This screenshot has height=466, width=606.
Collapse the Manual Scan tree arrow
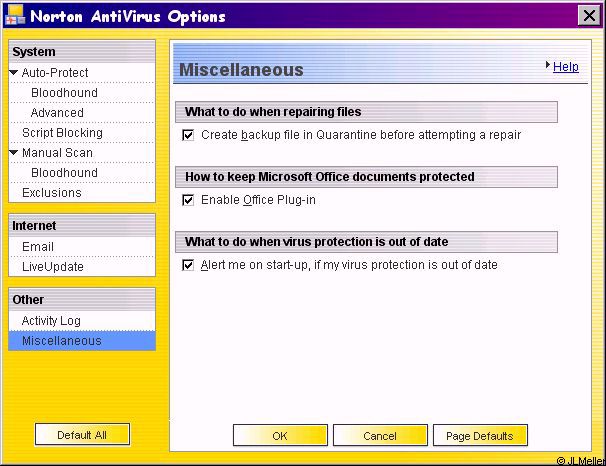click(14, 153)
